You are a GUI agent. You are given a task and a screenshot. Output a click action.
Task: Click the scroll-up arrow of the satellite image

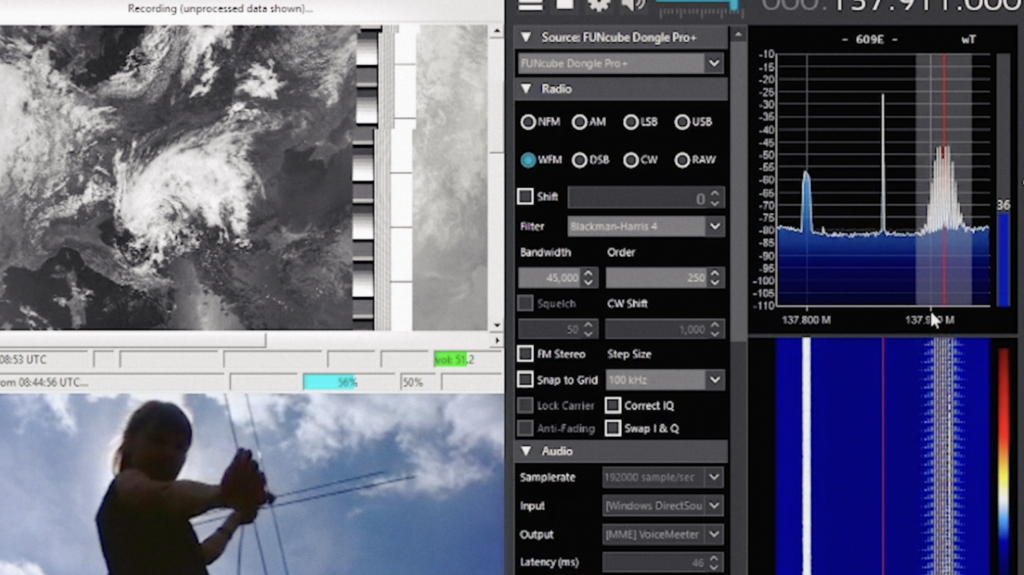(497, 31)
